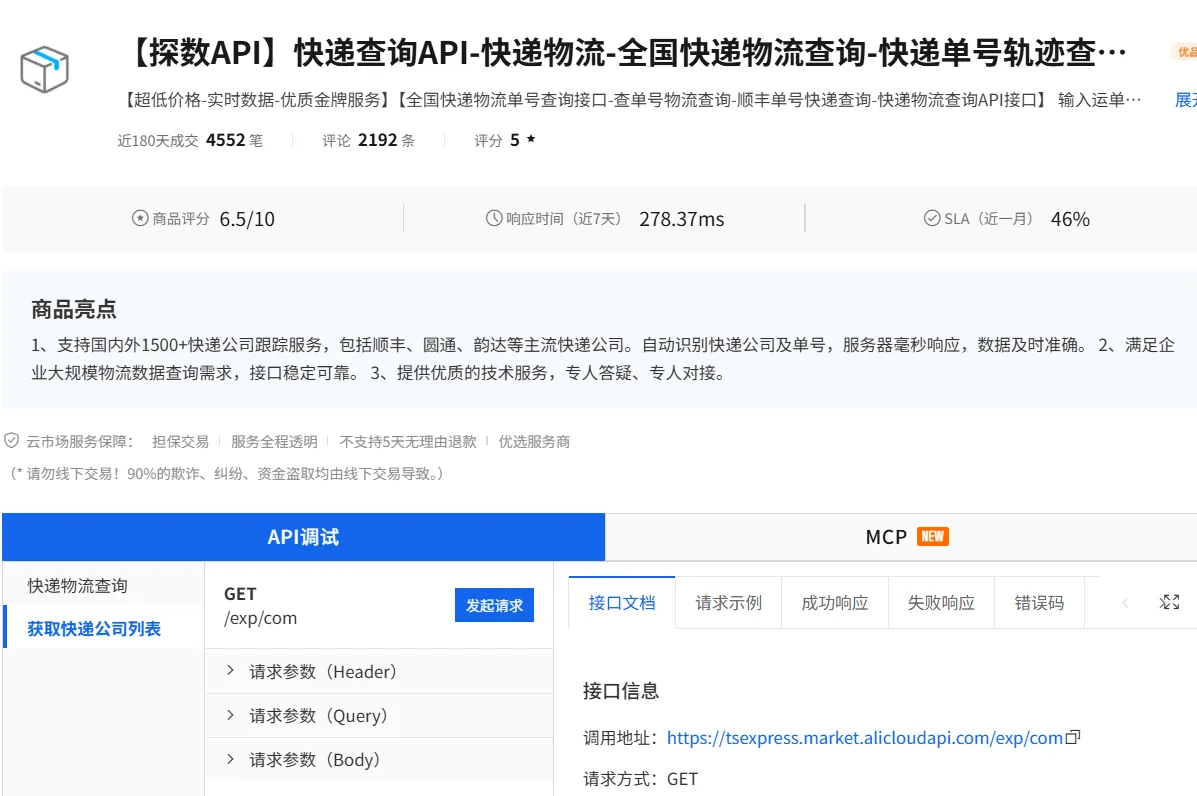Click the package box product icon
The height and width of the screenshot is (796, 1197).
click(x=44, y=69)
